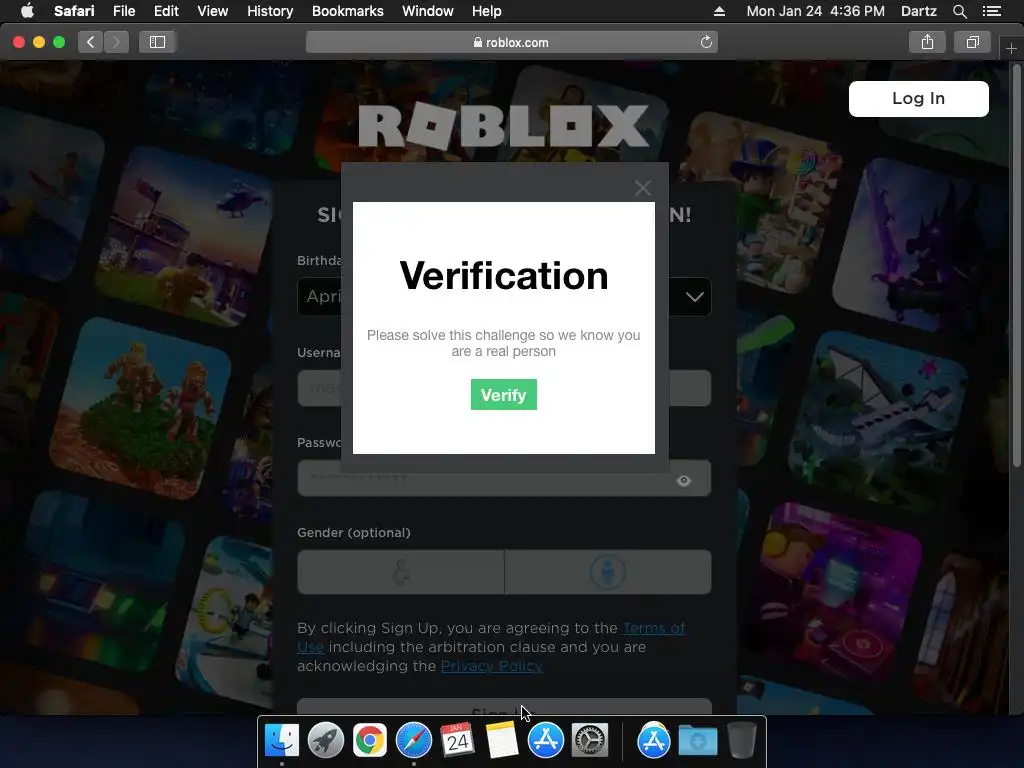Open the Window menu

point(428,11)
